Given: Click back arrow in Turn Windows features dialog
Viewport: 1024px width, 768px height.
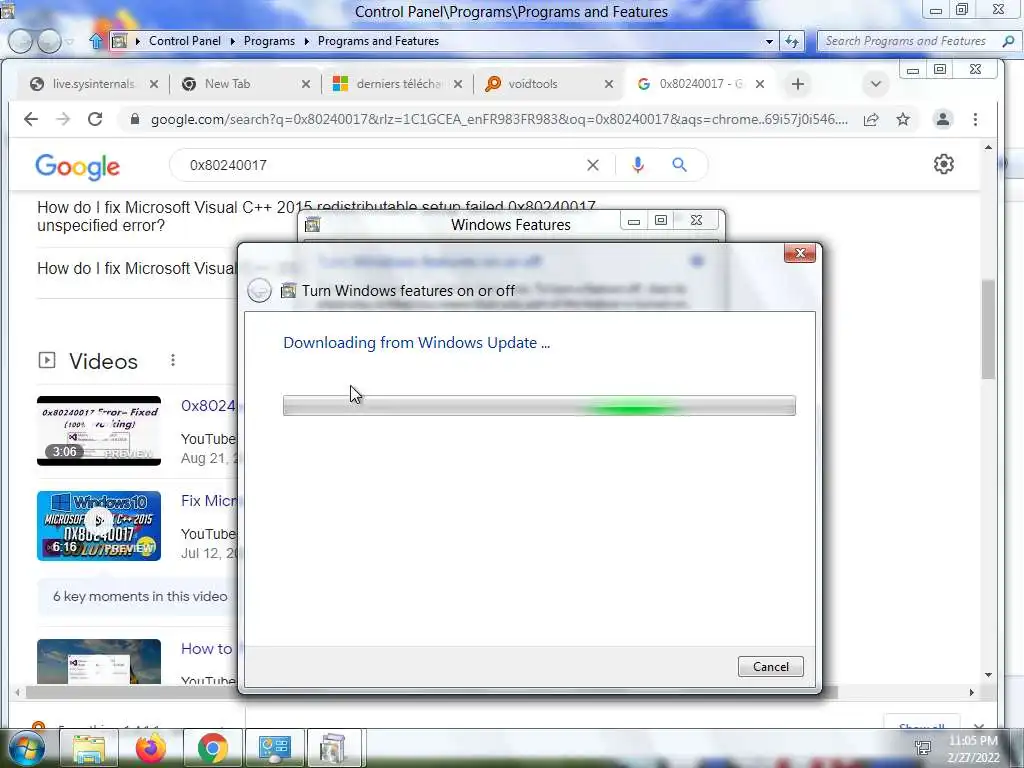Looking at the screenshot, I should [259, 290].
